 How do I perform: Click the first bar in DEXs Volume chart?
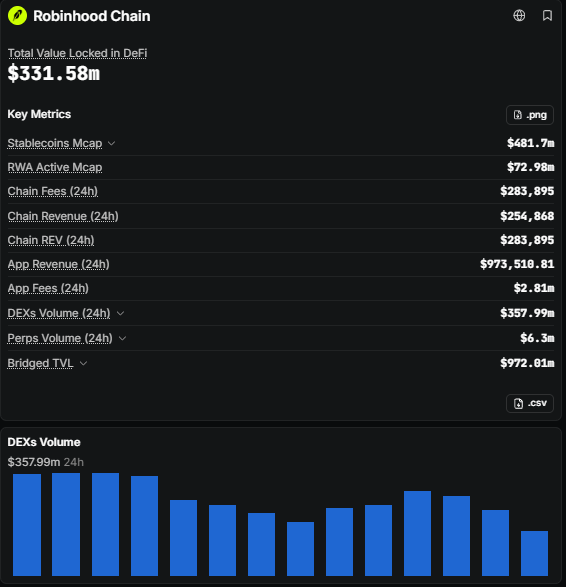[x=27, y=525]
